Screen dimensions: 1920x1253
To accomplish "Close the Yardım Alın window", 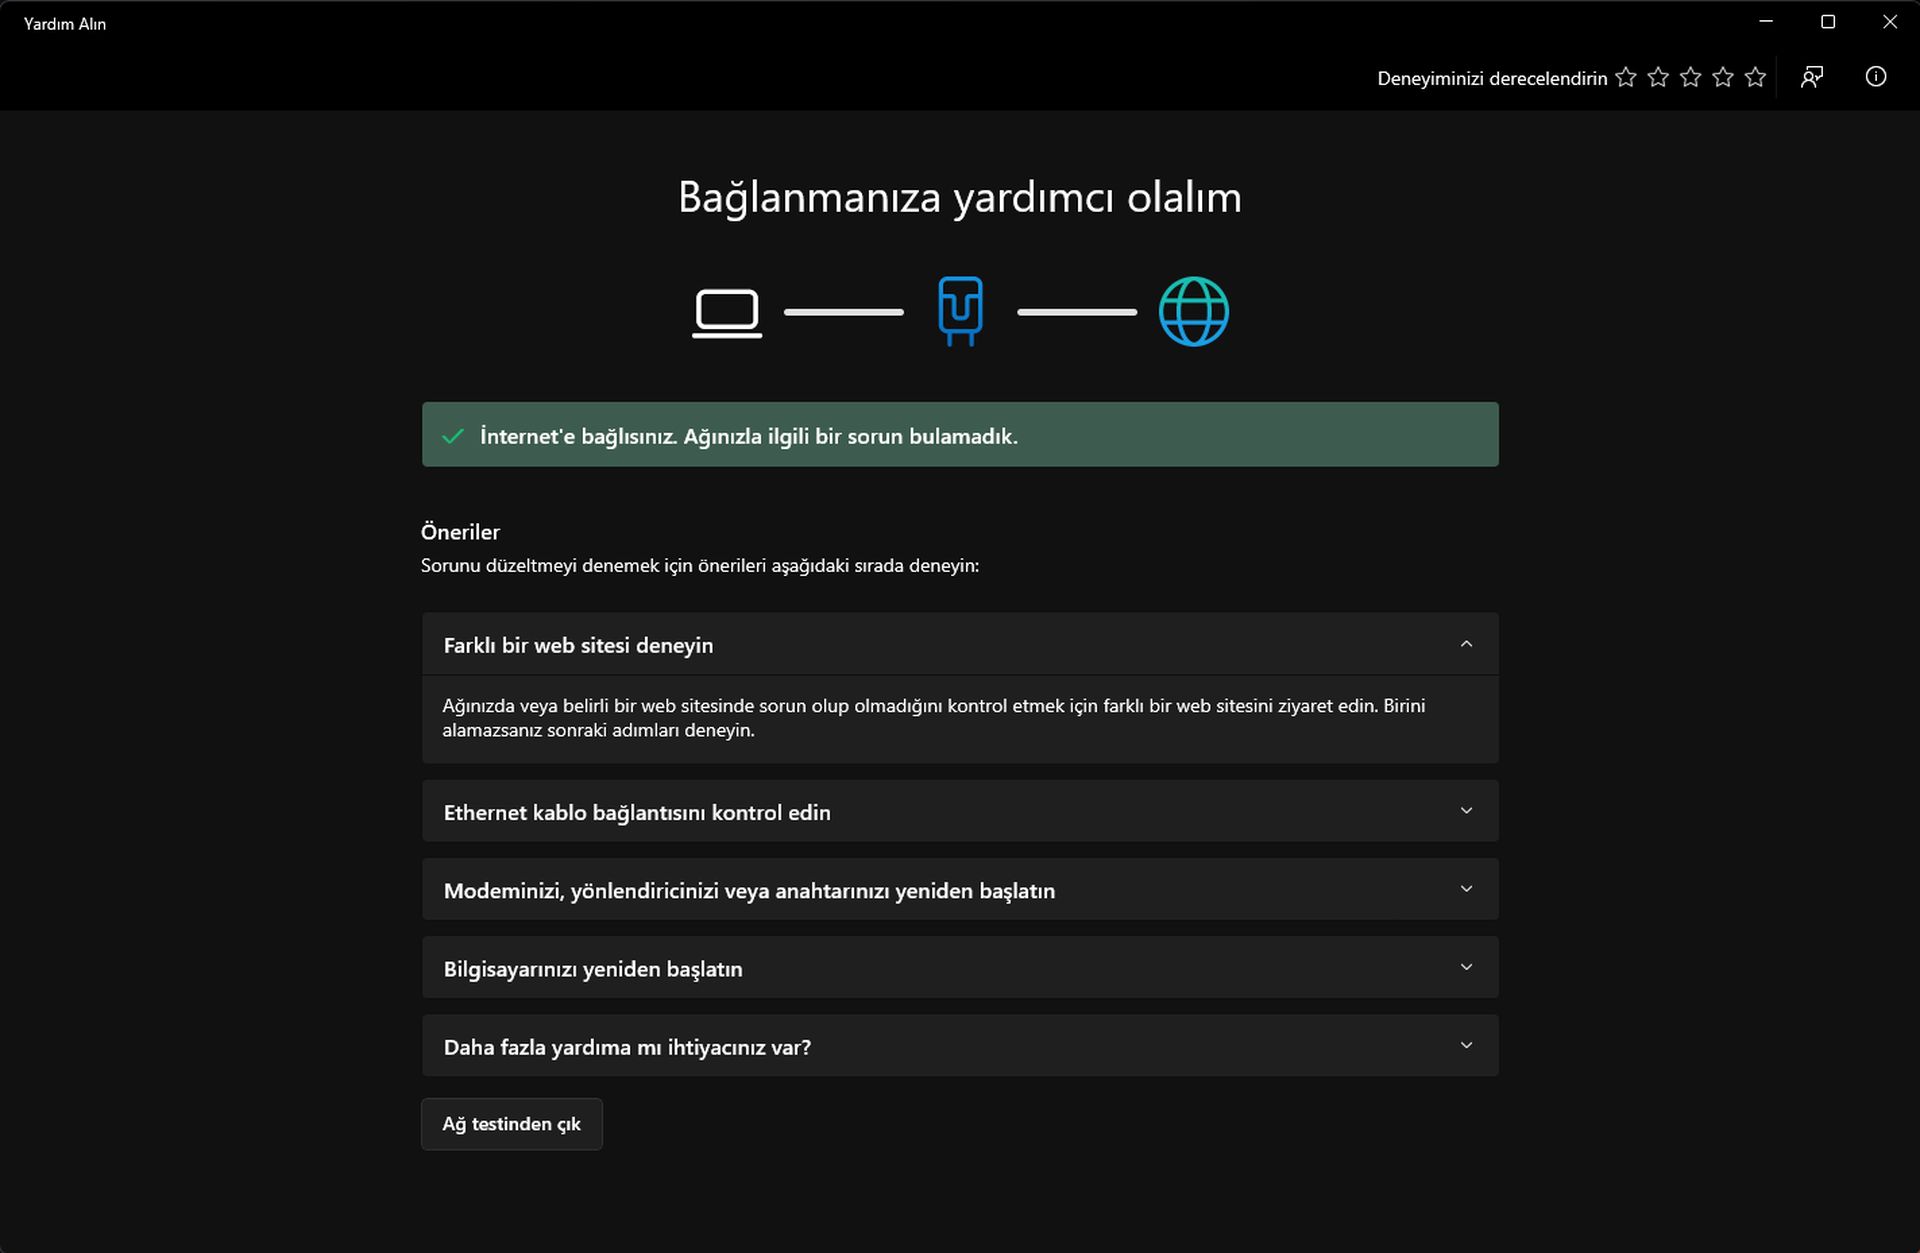I will [1890, 22].
